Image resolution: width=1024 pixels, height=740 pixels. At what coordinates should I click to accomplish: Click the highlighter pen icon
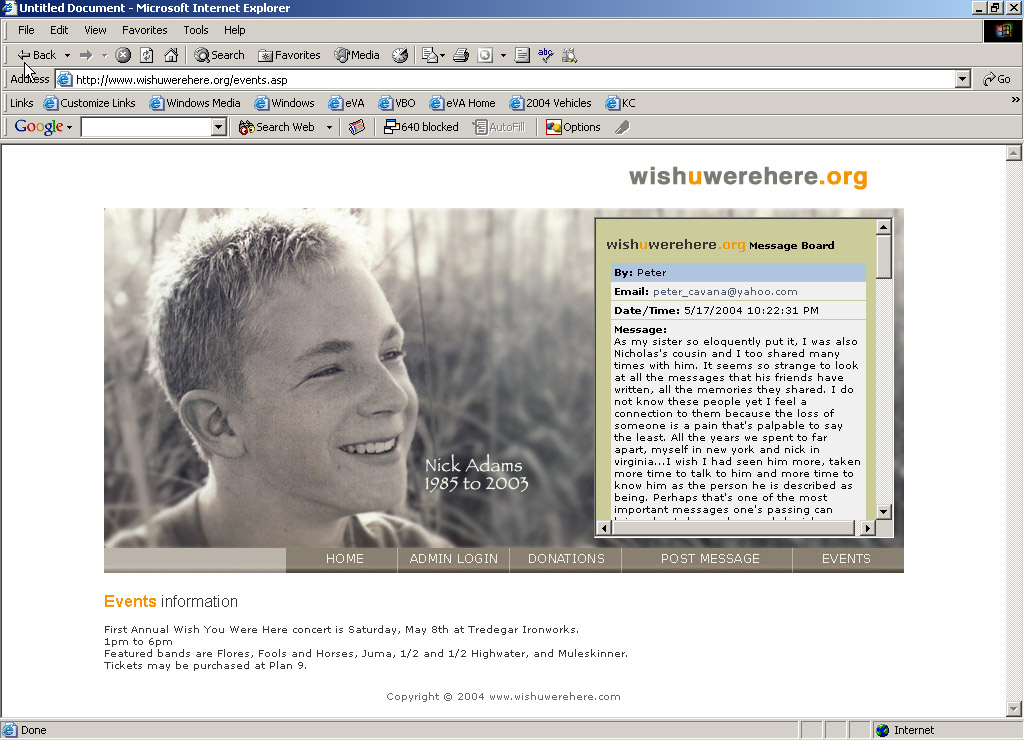coord(622,127)
